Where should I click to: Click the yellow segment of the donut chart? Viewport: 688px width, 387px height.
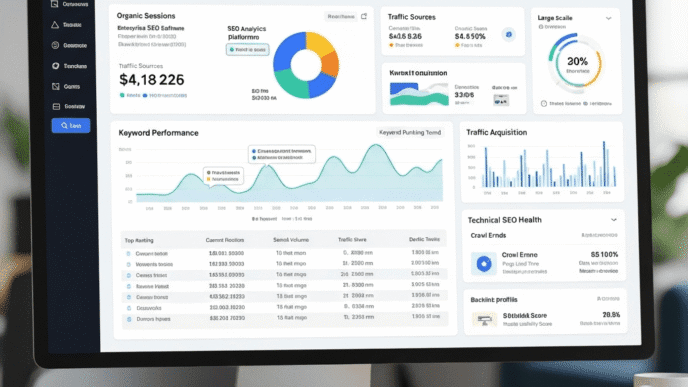(x=319, y=43)
